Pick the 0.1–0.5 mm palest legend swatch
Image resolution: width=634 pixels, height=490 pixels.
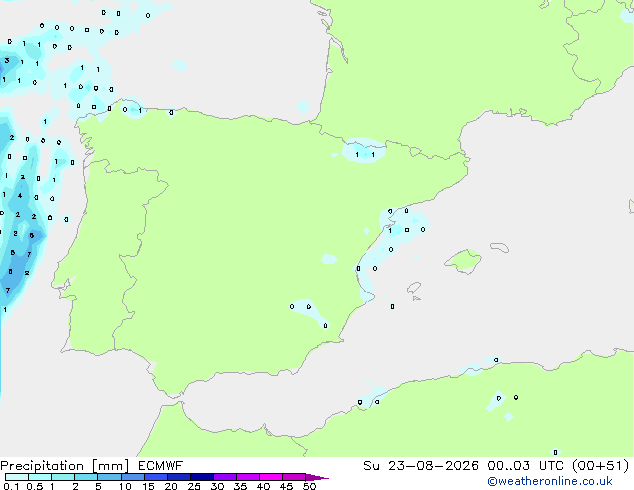tap(17, 477)
